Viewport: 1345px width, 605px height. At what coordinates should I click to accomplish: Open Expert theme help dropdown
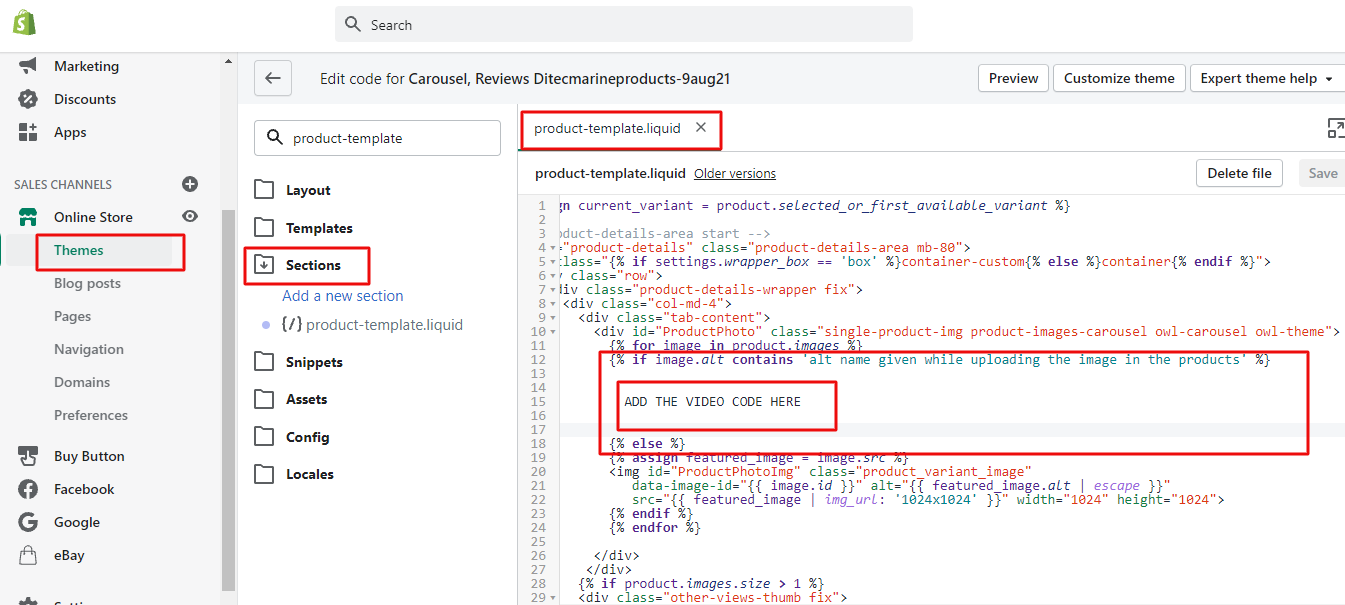[1266, 78]
